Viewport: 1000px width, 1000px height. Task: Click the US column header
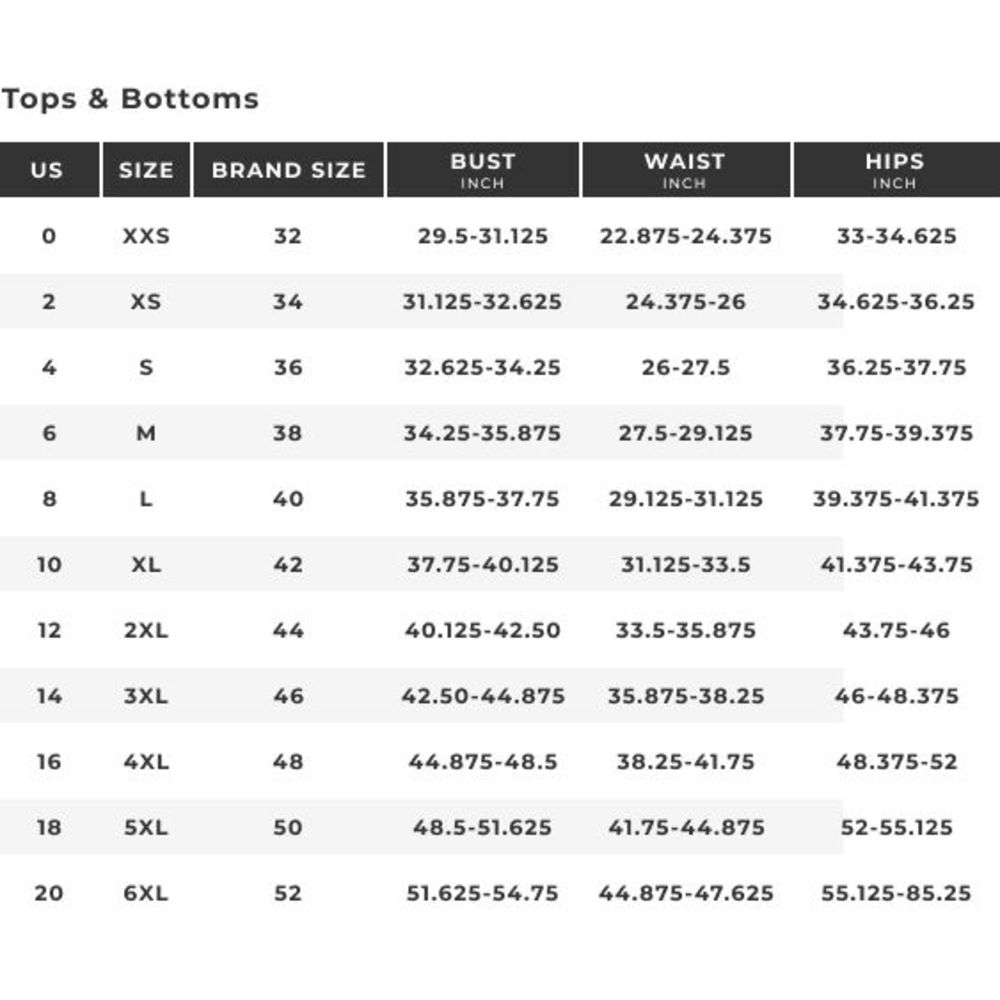point(48,170)
